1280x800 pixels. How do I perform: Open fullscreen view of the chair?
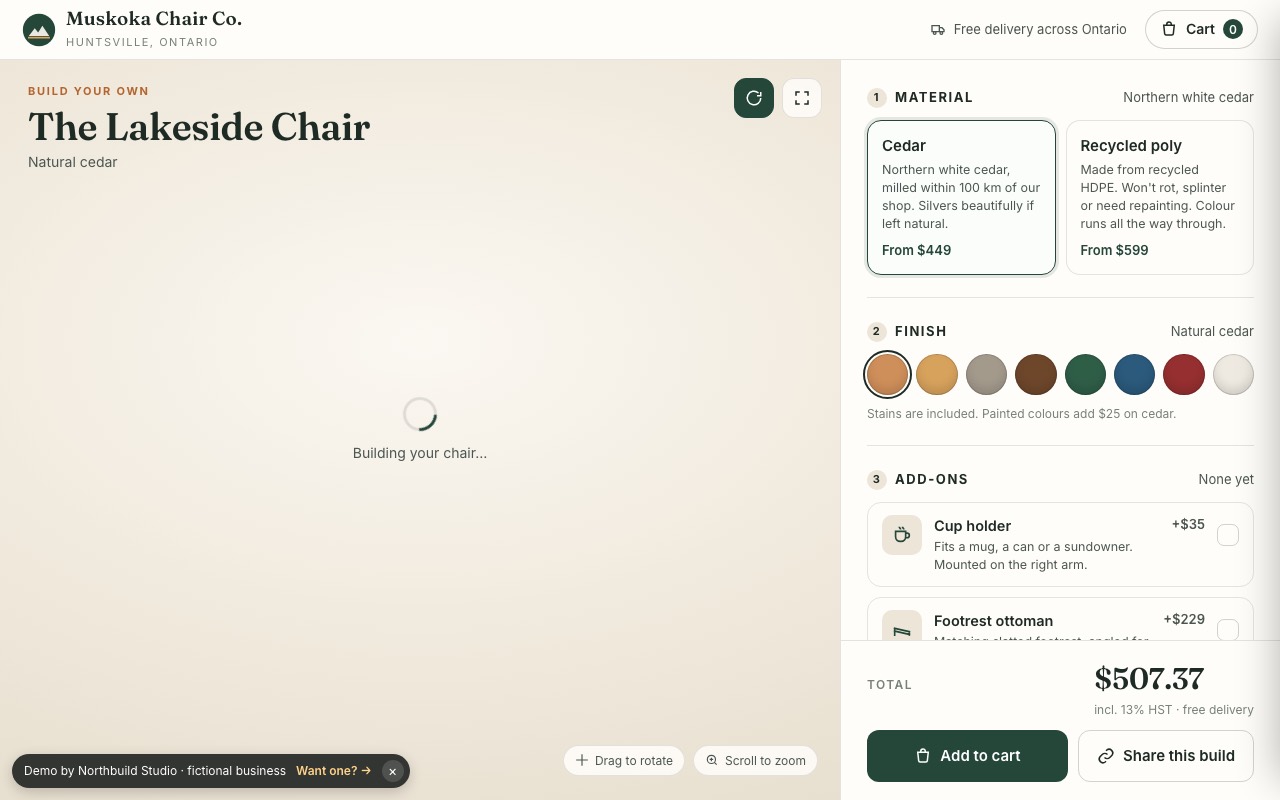pyautogui.click(x=802, y=98)
